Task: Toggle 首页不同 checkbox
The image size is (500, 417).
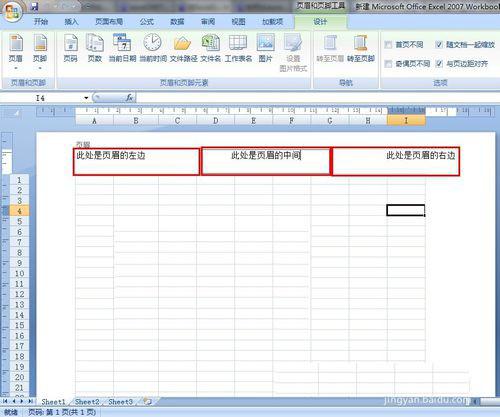Action: (388, 45)
